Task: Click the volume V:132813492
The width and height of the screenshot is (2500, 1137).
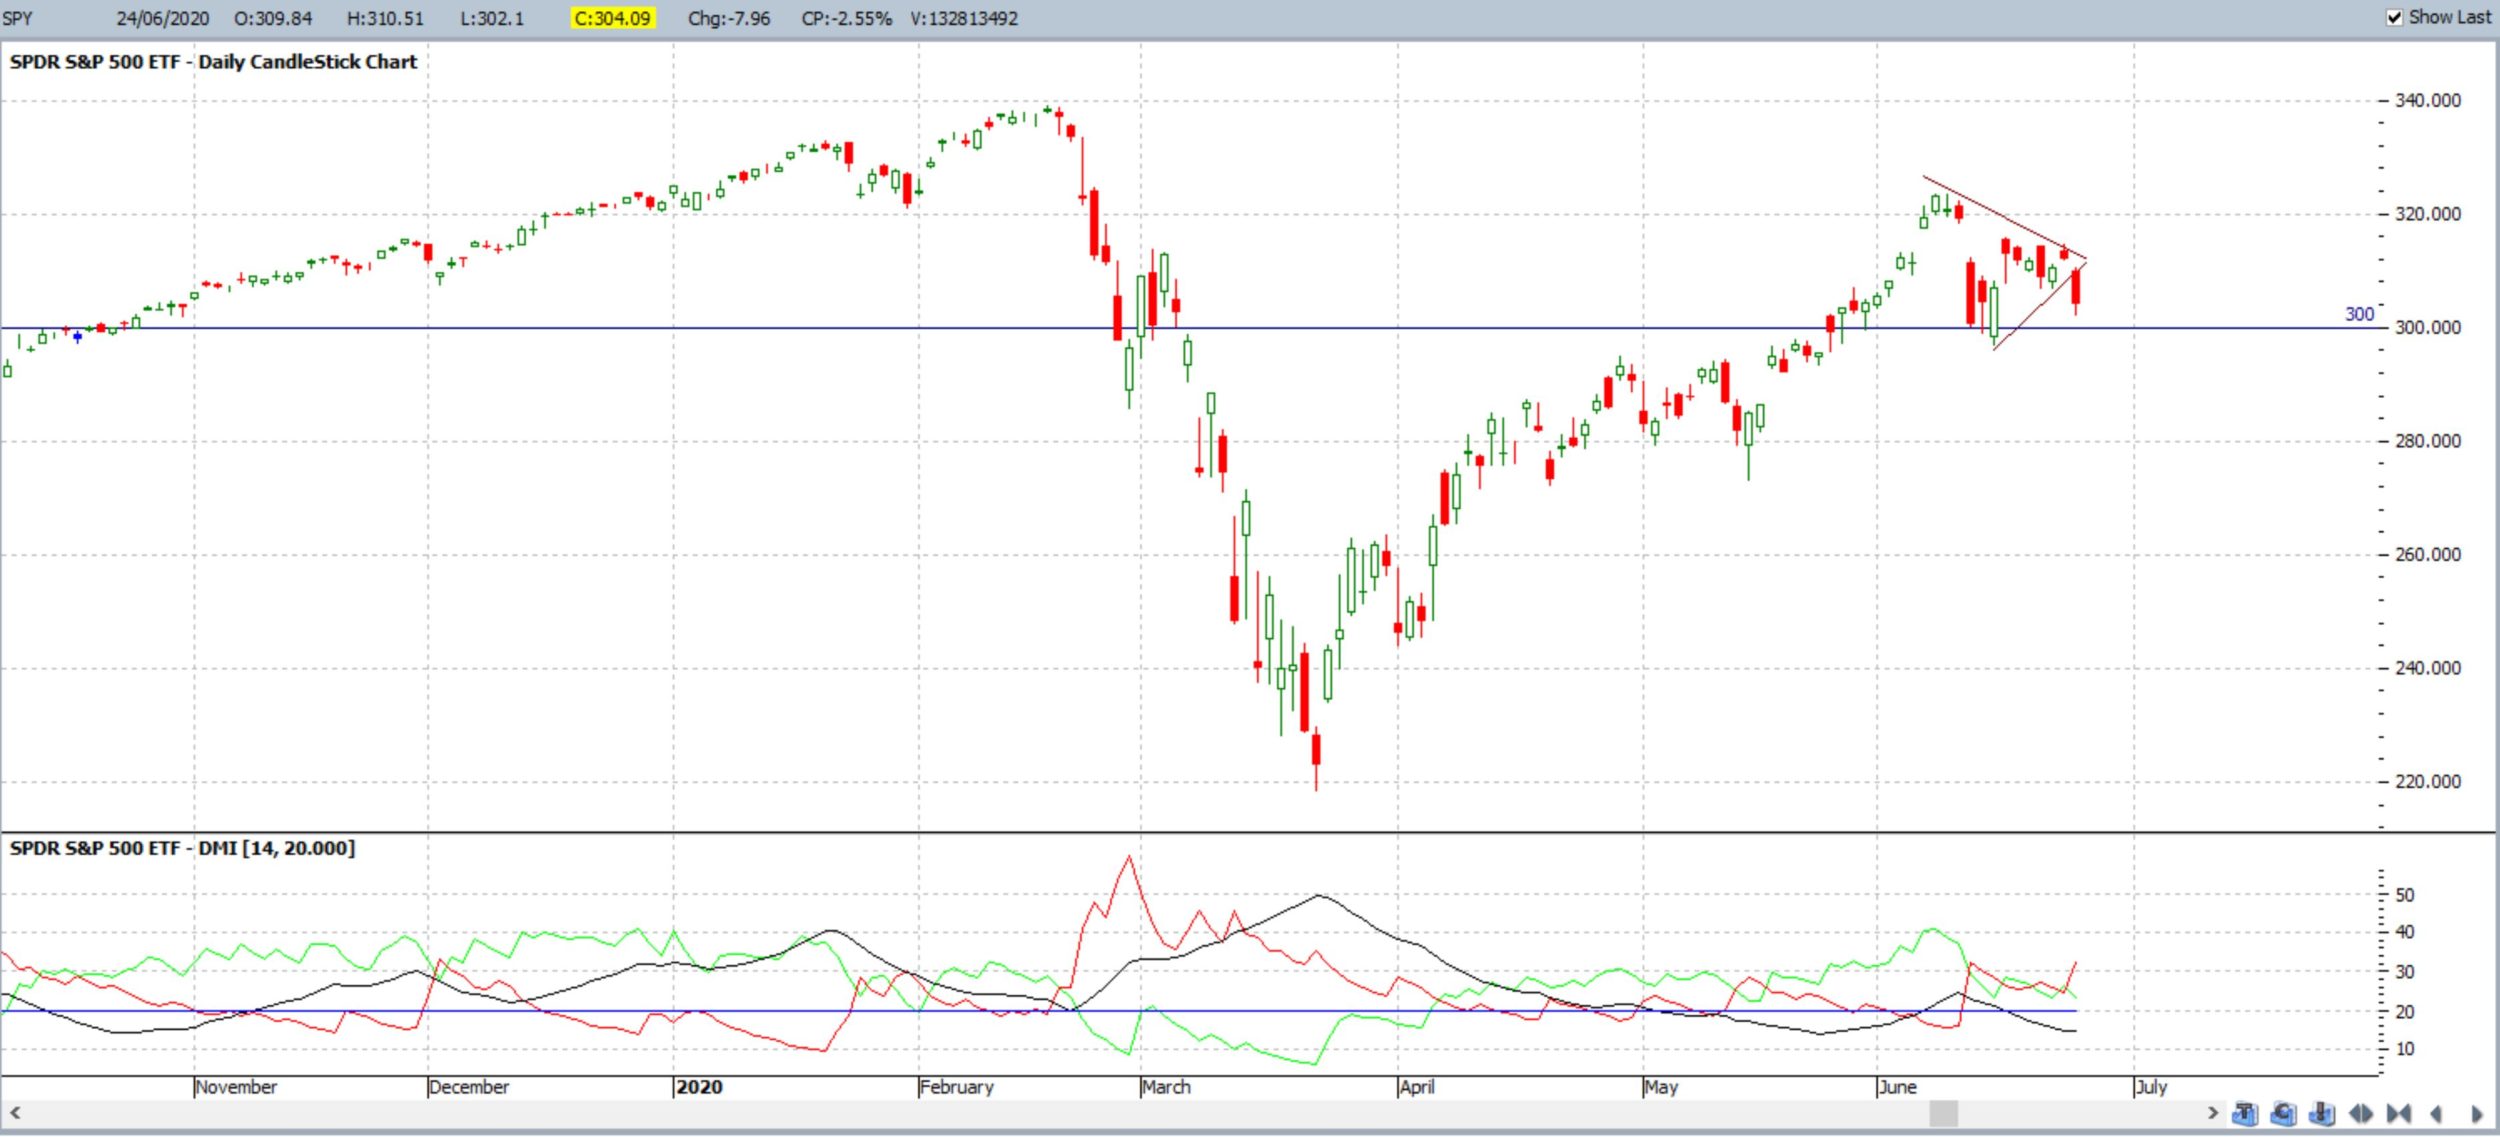Action: click(964, 18)
